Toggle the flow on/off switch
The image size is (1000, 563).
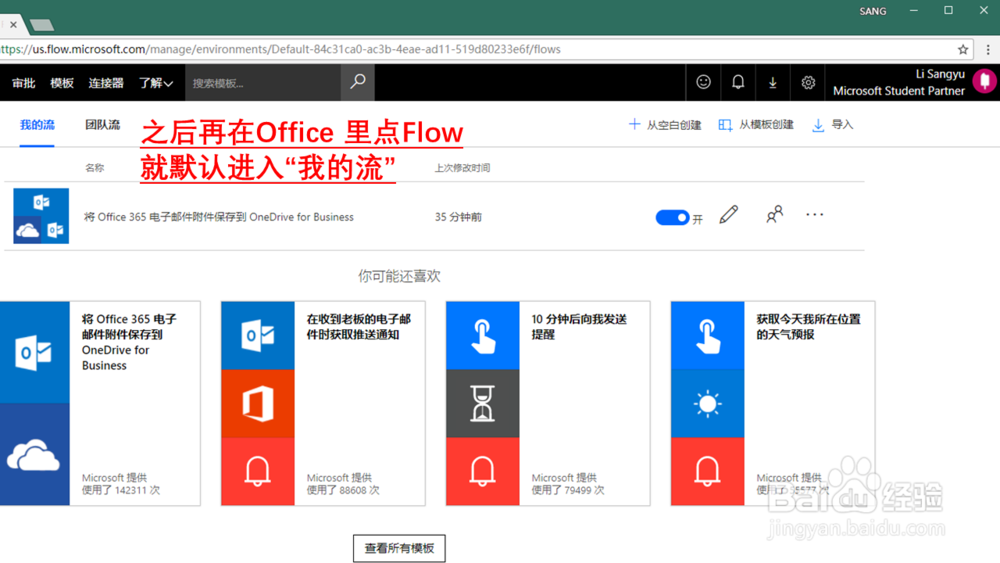tap(672, 217)
